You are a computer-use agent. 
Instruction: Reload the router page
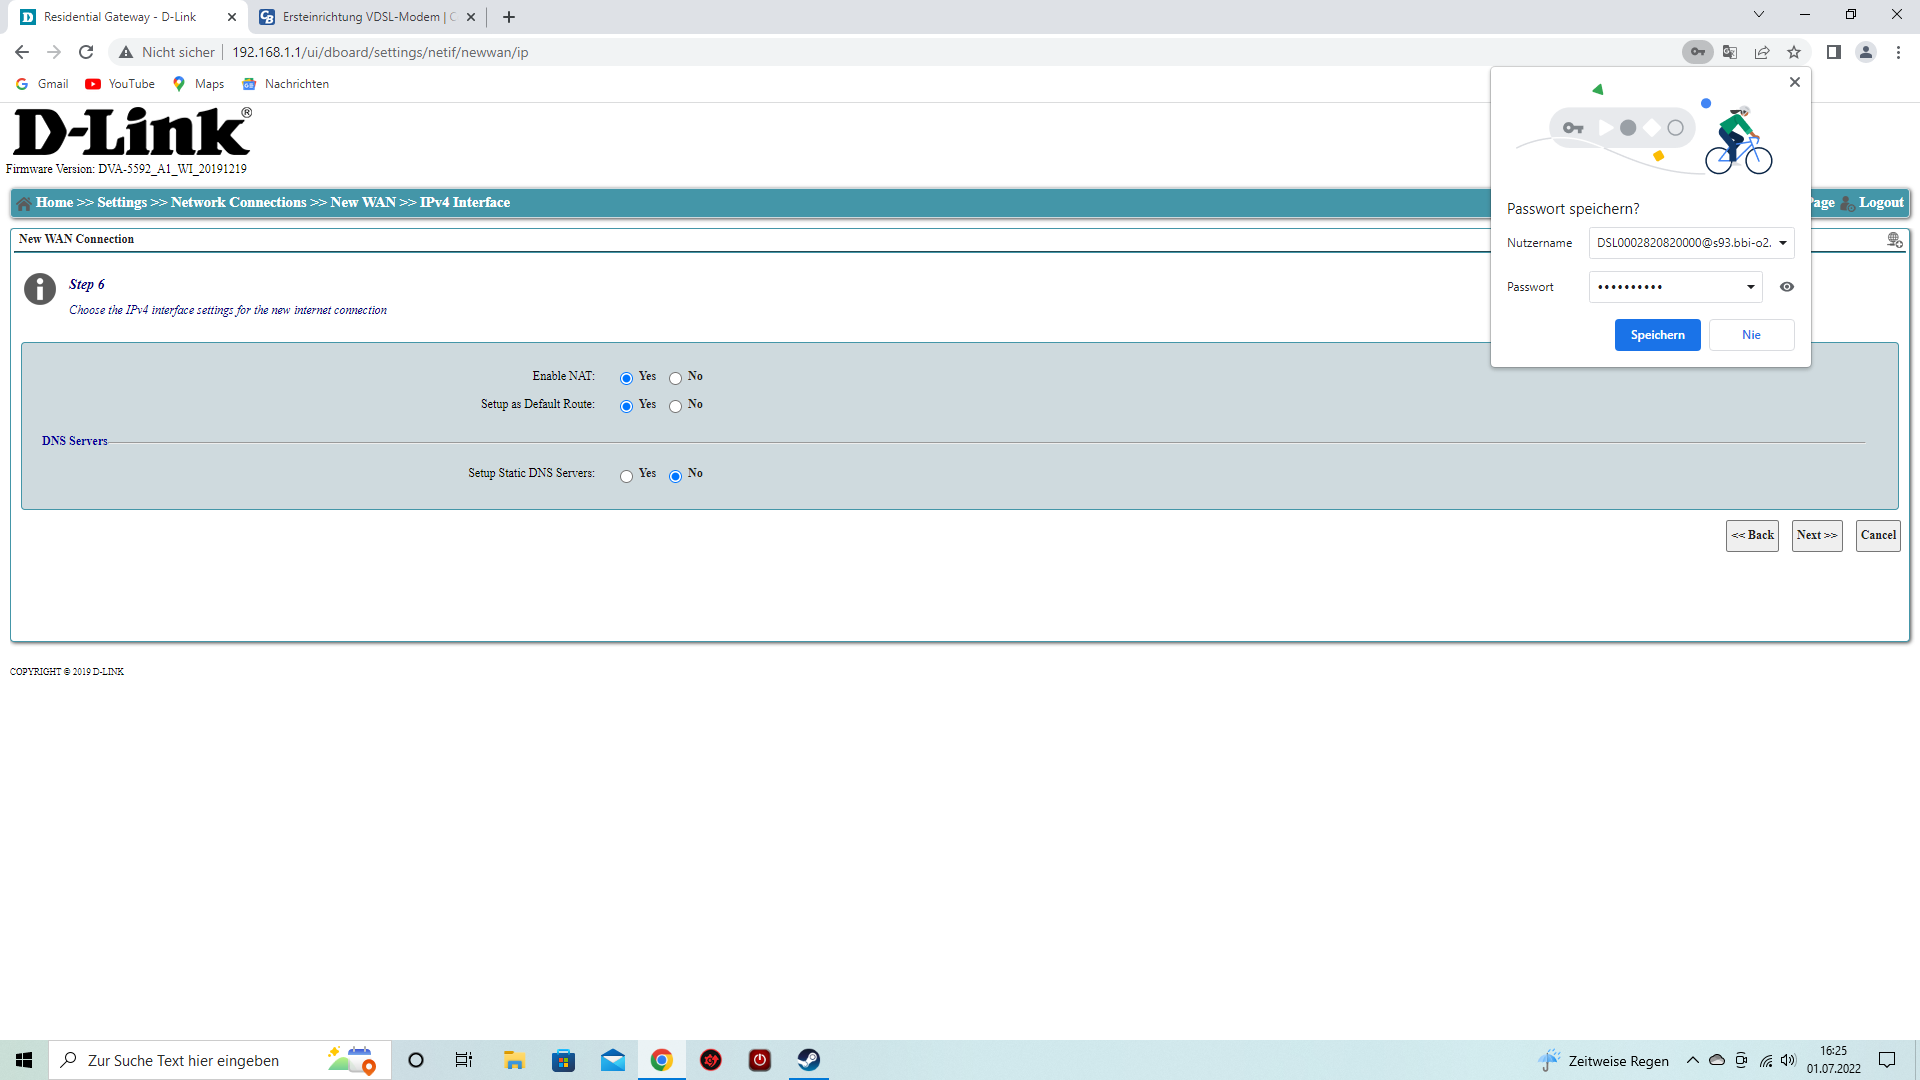[86, 52]
